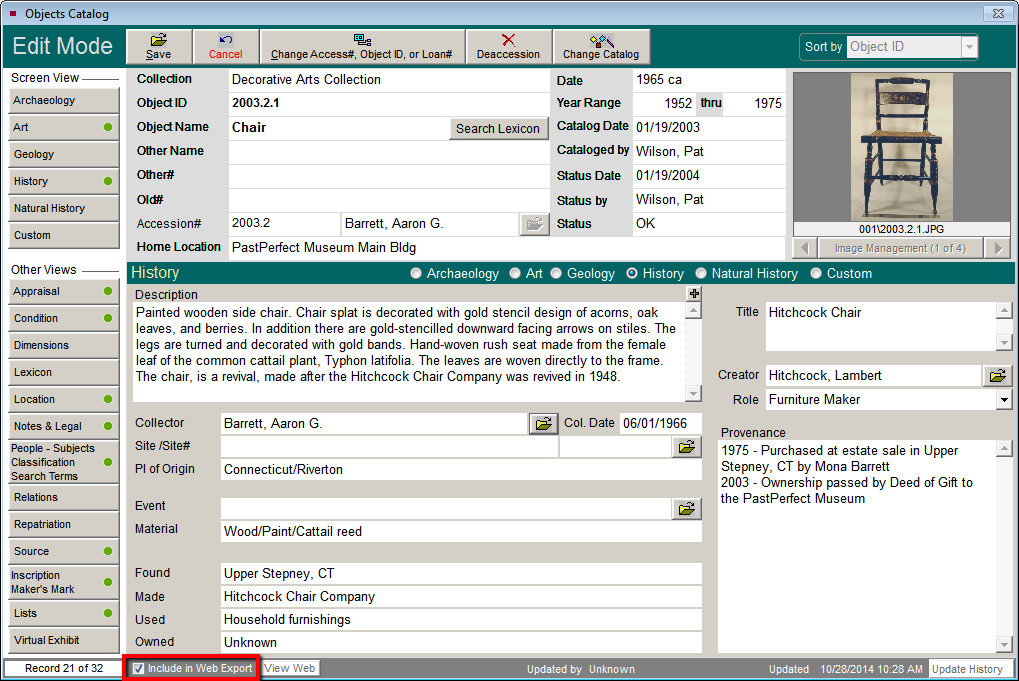Open the Site/Site# lookup folder icon
The width and height of the screenshot is (1019, 681).
685,447
